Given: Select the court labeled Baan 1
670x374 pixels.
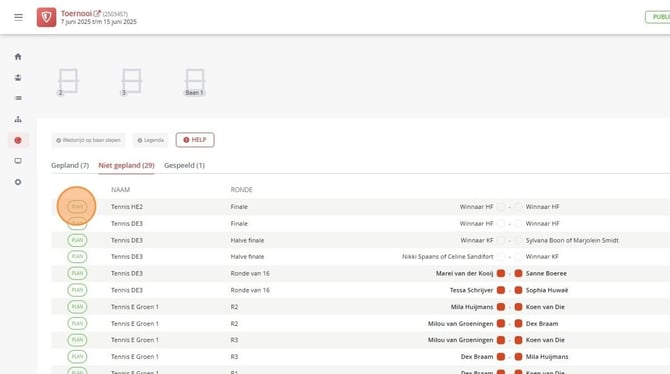Looking at the screenshot, I should pos(195,82).
